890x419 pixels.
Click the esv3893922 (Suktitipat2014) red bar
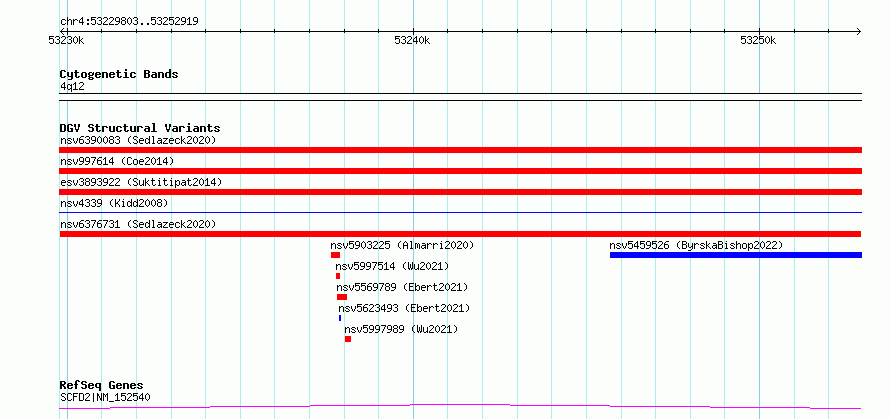(x=460, y=192)
